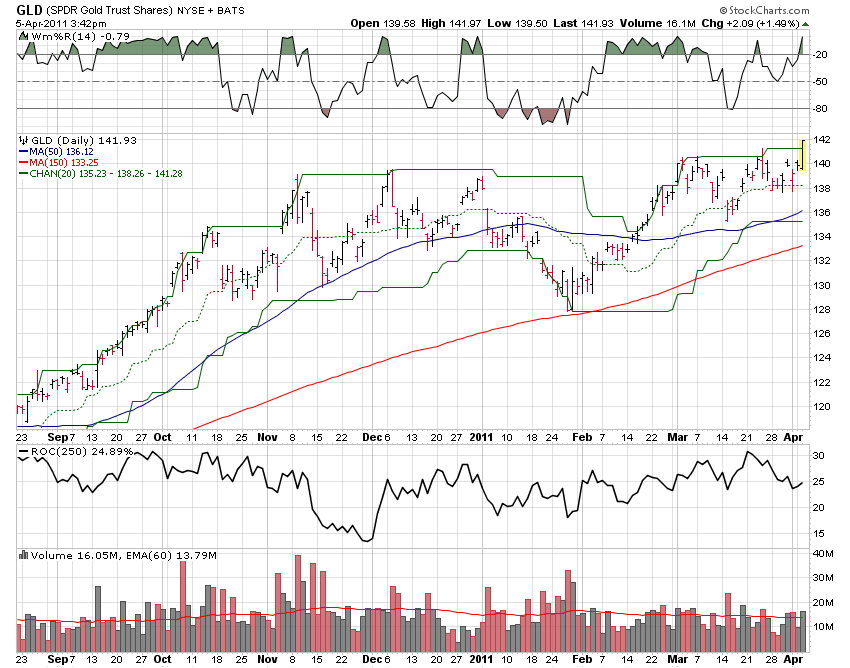Click the Wm%R(14) indicator icon
850x668 pixels.
23,36
